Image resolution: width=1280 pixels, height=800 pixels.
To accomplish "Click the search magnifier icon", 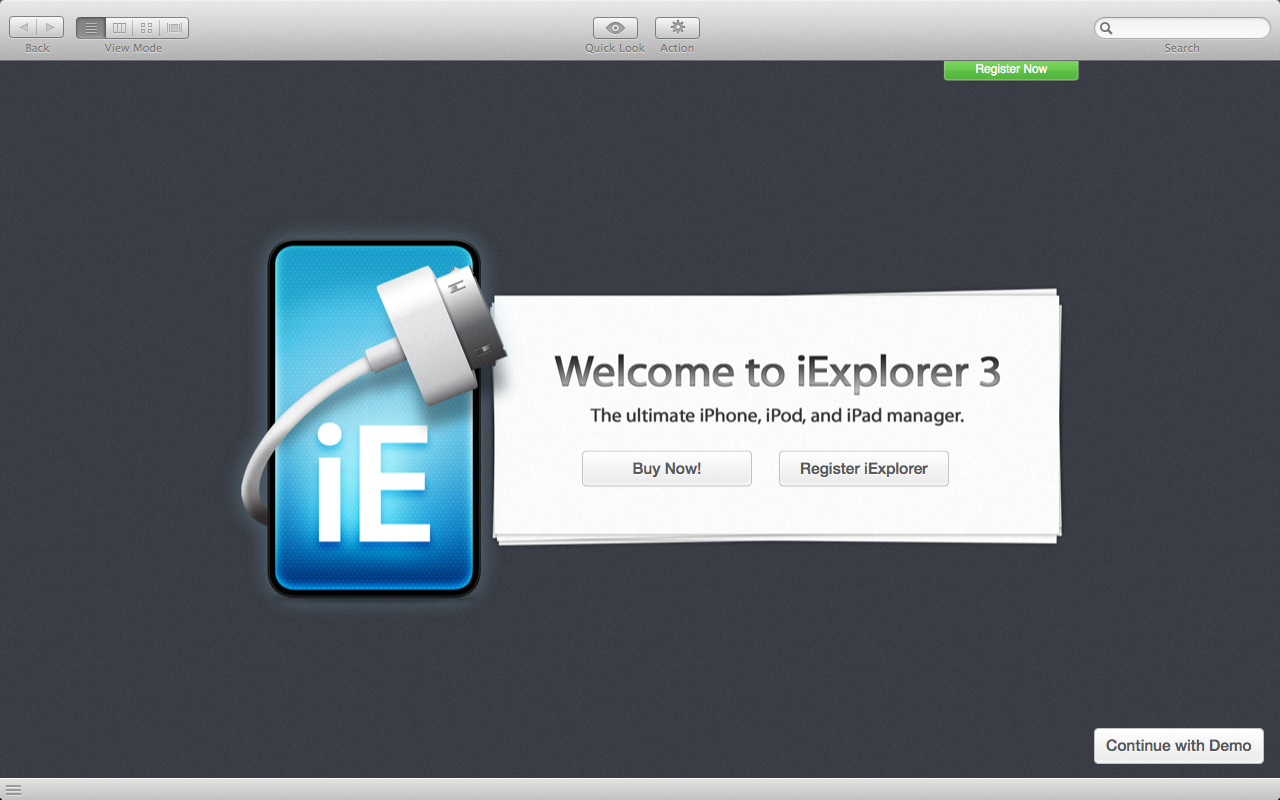I will [1106, 28].
